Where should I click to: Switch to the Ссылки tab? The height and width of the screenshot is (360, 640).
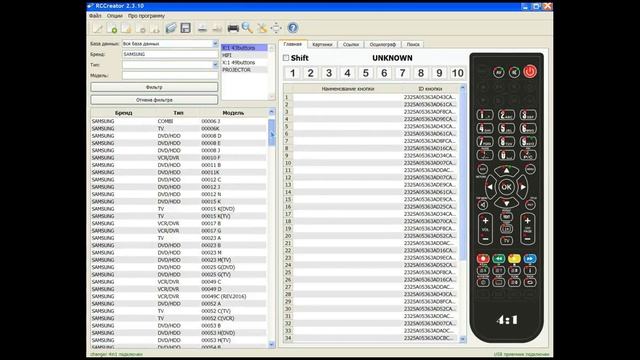(x=351, y=44)
